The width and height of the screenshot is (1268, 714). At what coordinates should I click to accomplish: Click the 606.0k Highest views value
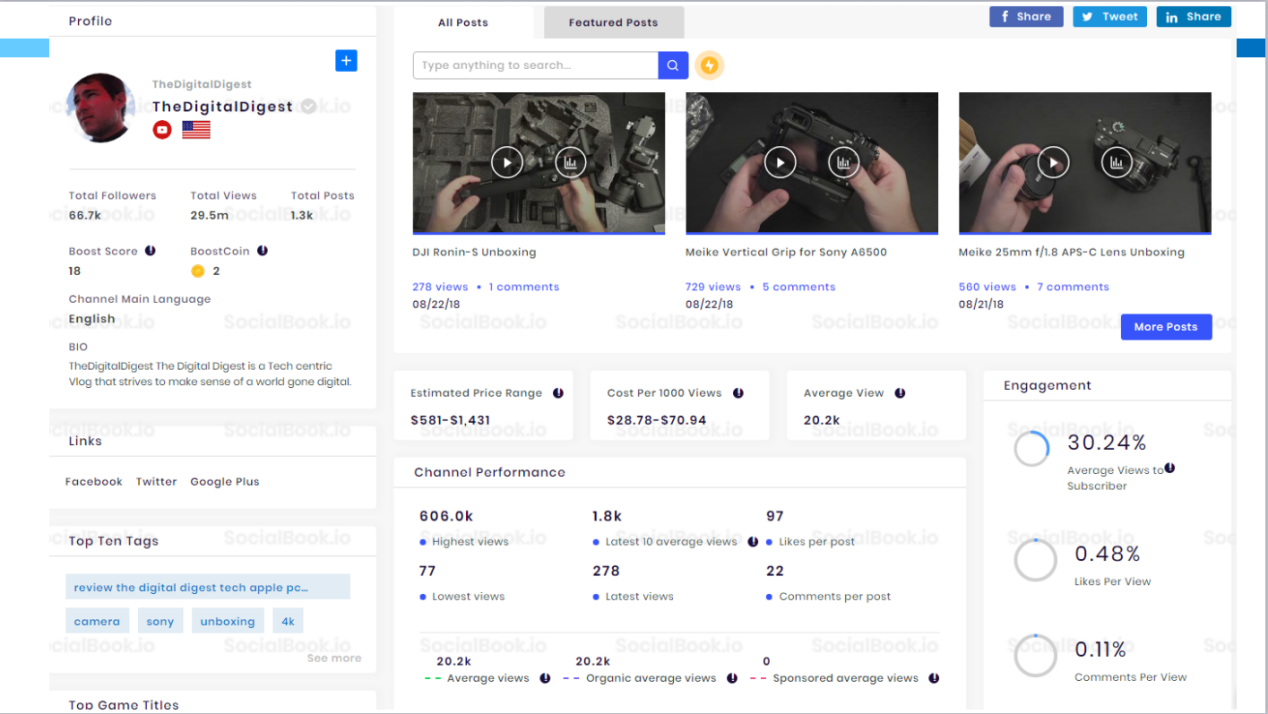[446, 516]
